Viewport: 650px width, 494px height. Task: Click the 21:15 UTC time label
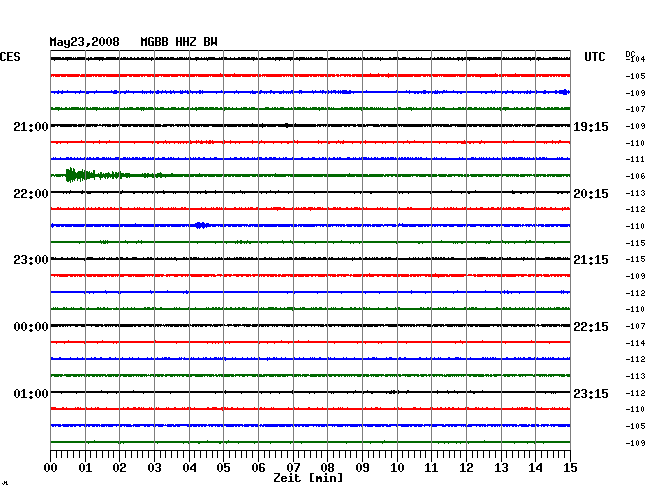[x=591, y=260]
